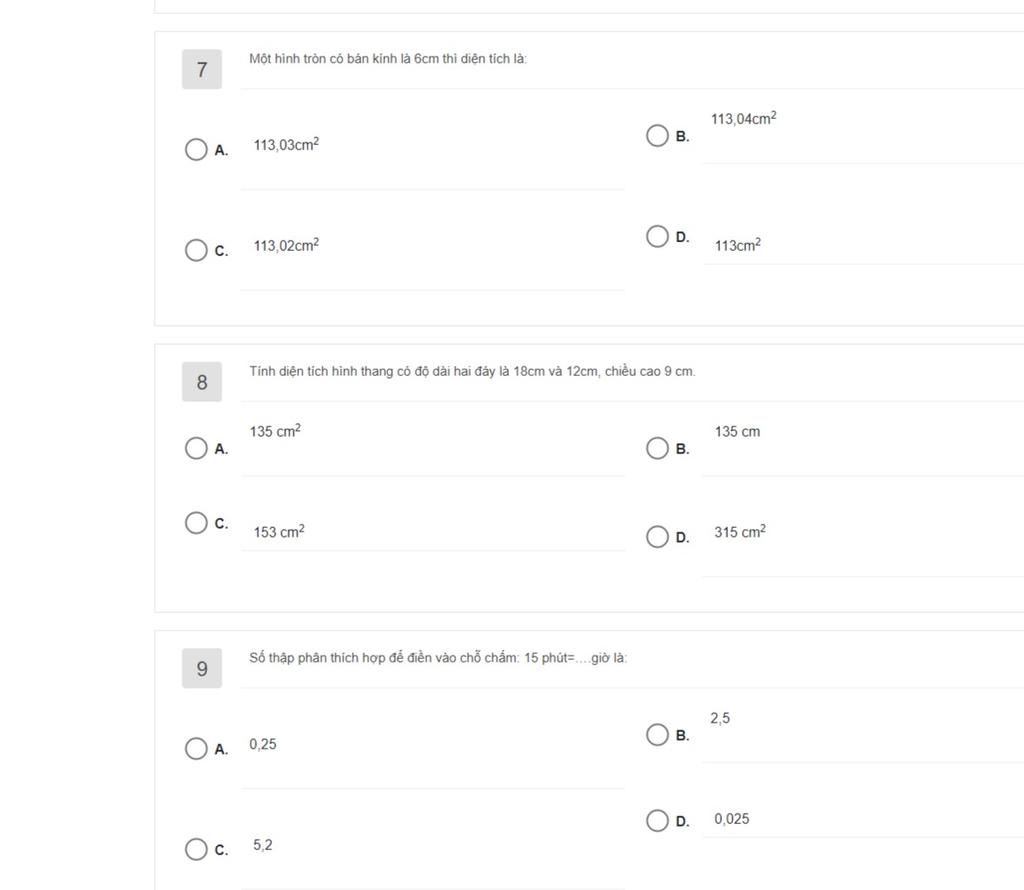Click the question number 7 badge
1024x890 pixels.
(x=202, y=69)
